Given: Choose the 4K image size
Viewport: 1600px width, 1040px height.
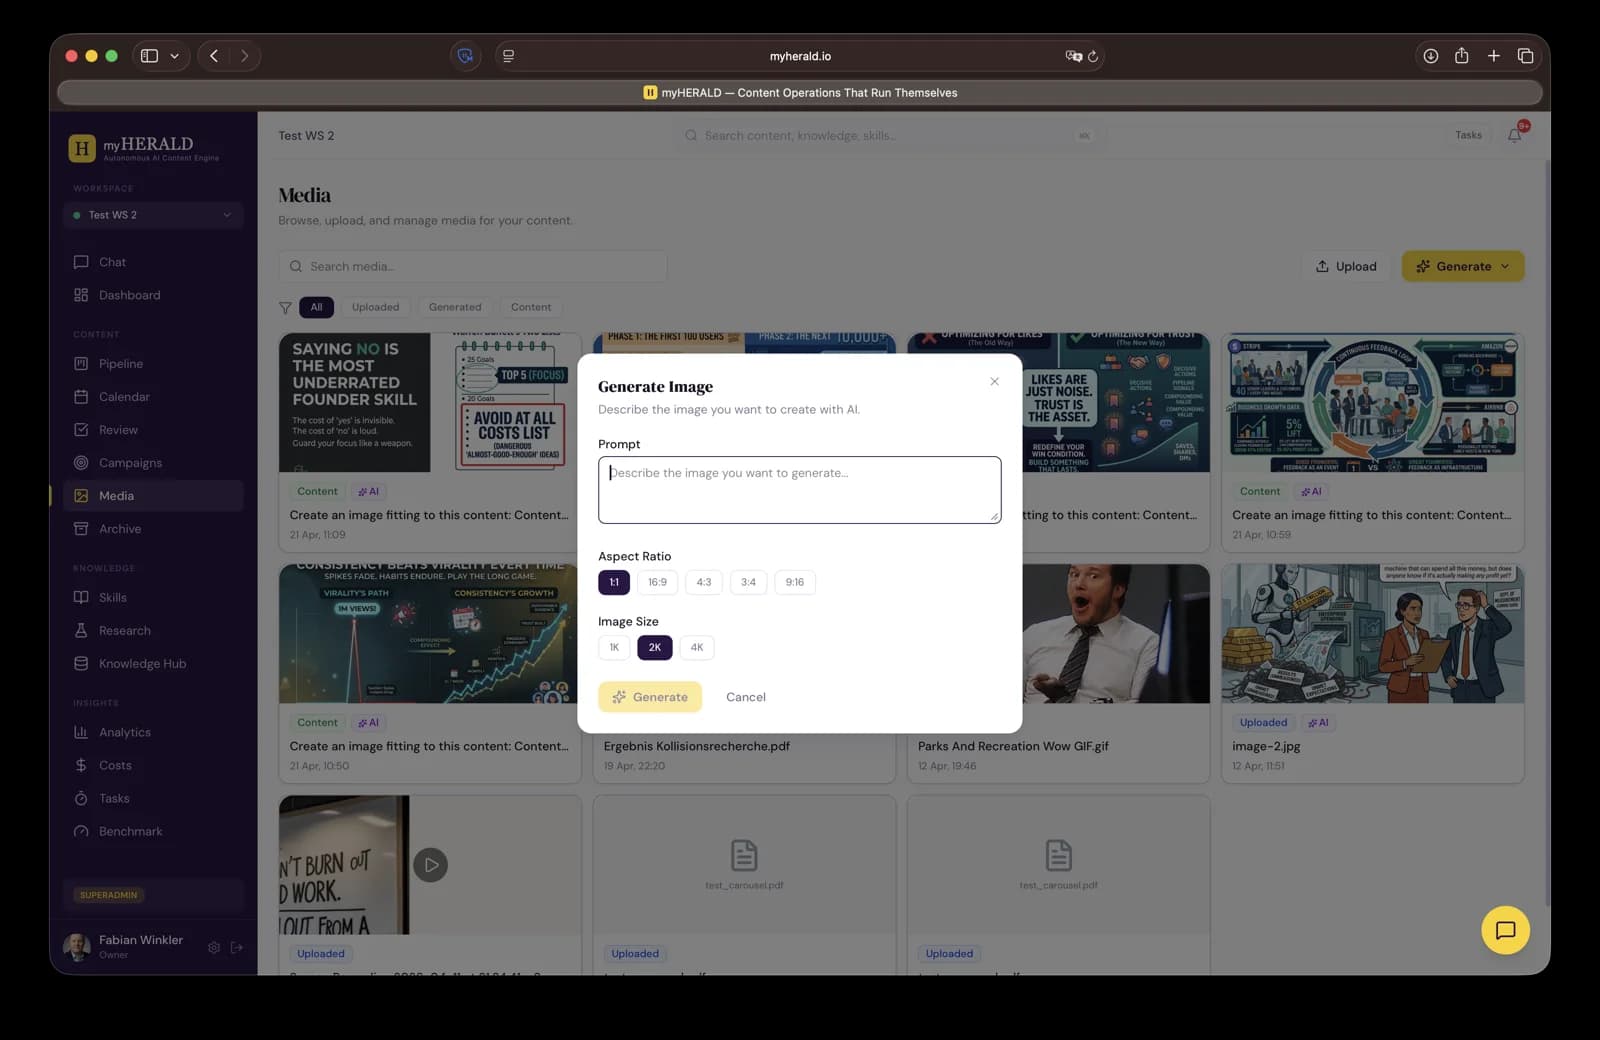Looking at the screenshot, I should coord(697,647).
